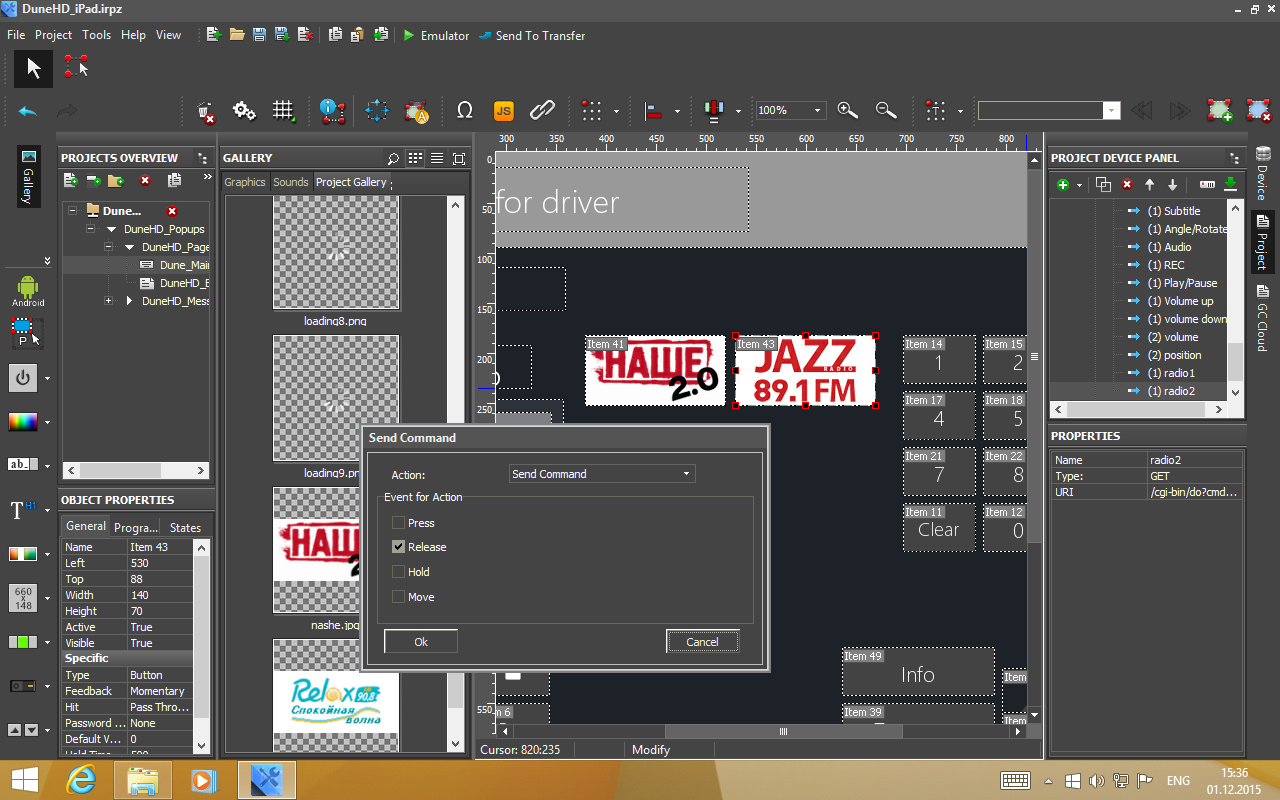Open the dropdown arrow next to the green add icon
Image resolution: width=1280 pixels, height=800 pixels.
point(1079,186)
